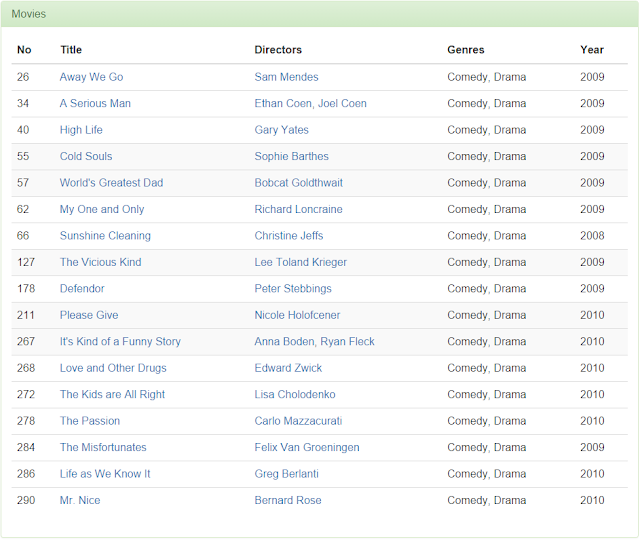Click the Year column header

point(592,50)
